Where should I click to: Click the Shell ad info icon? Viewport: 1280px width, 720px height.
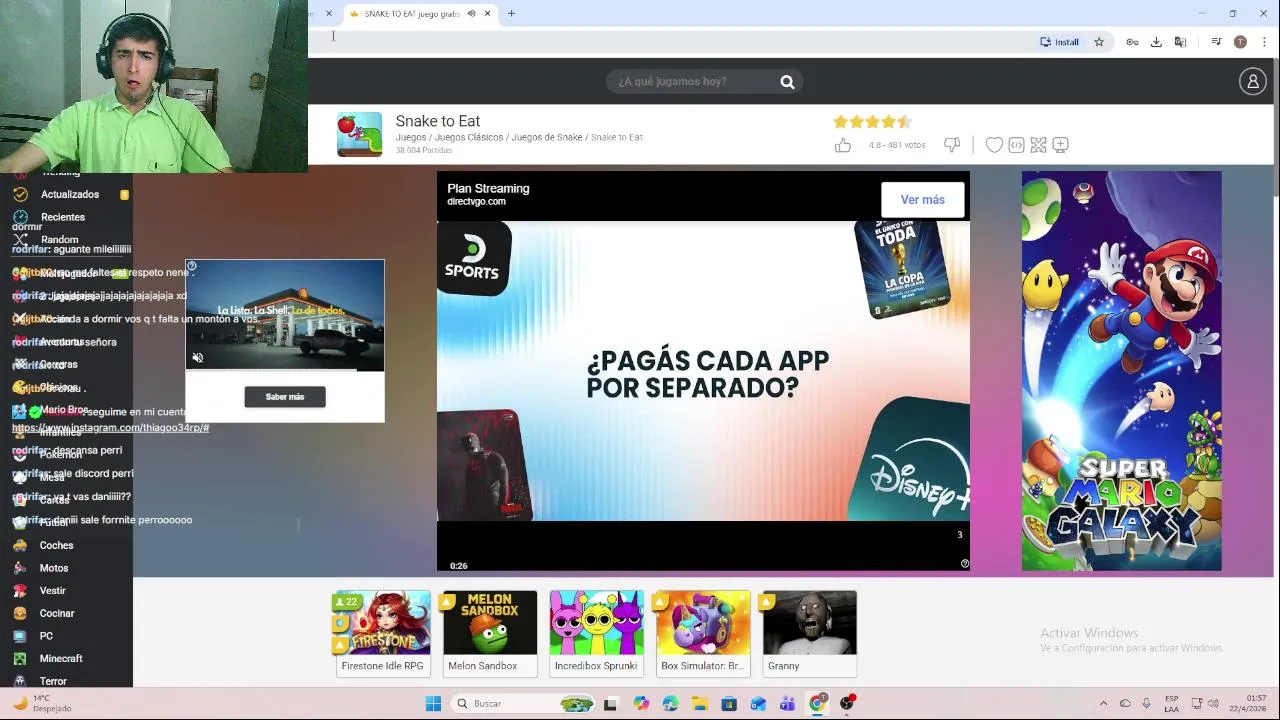coord(192,266)
